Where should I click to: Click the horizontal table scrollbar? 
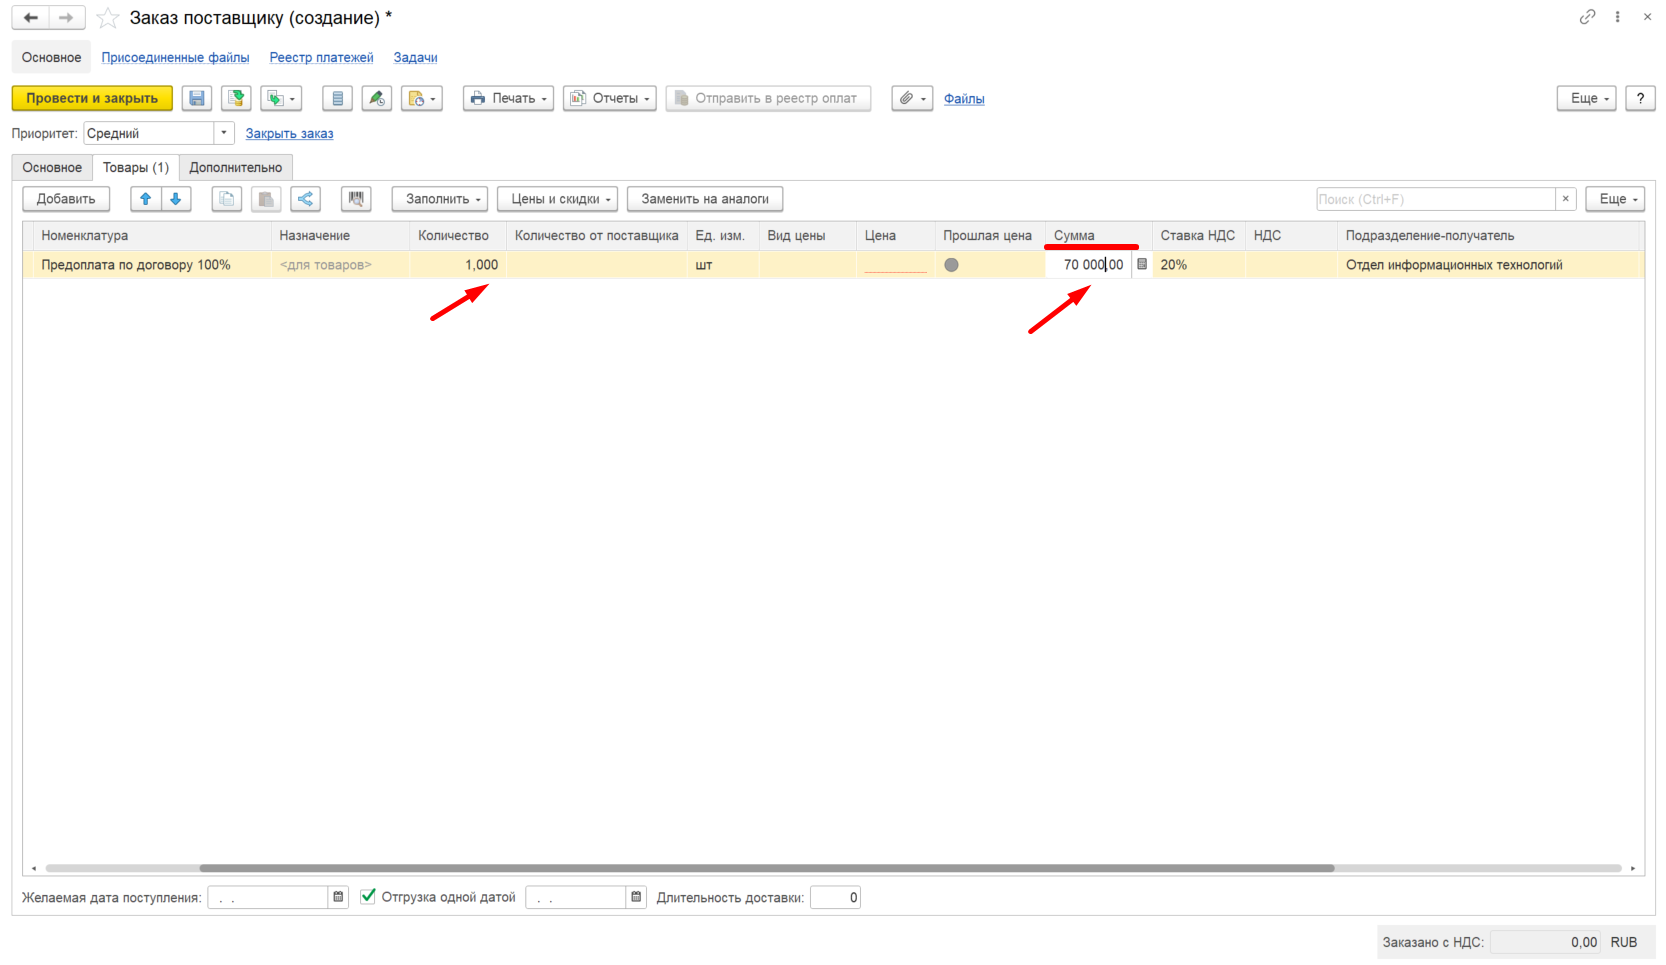(x=767, y=868)
